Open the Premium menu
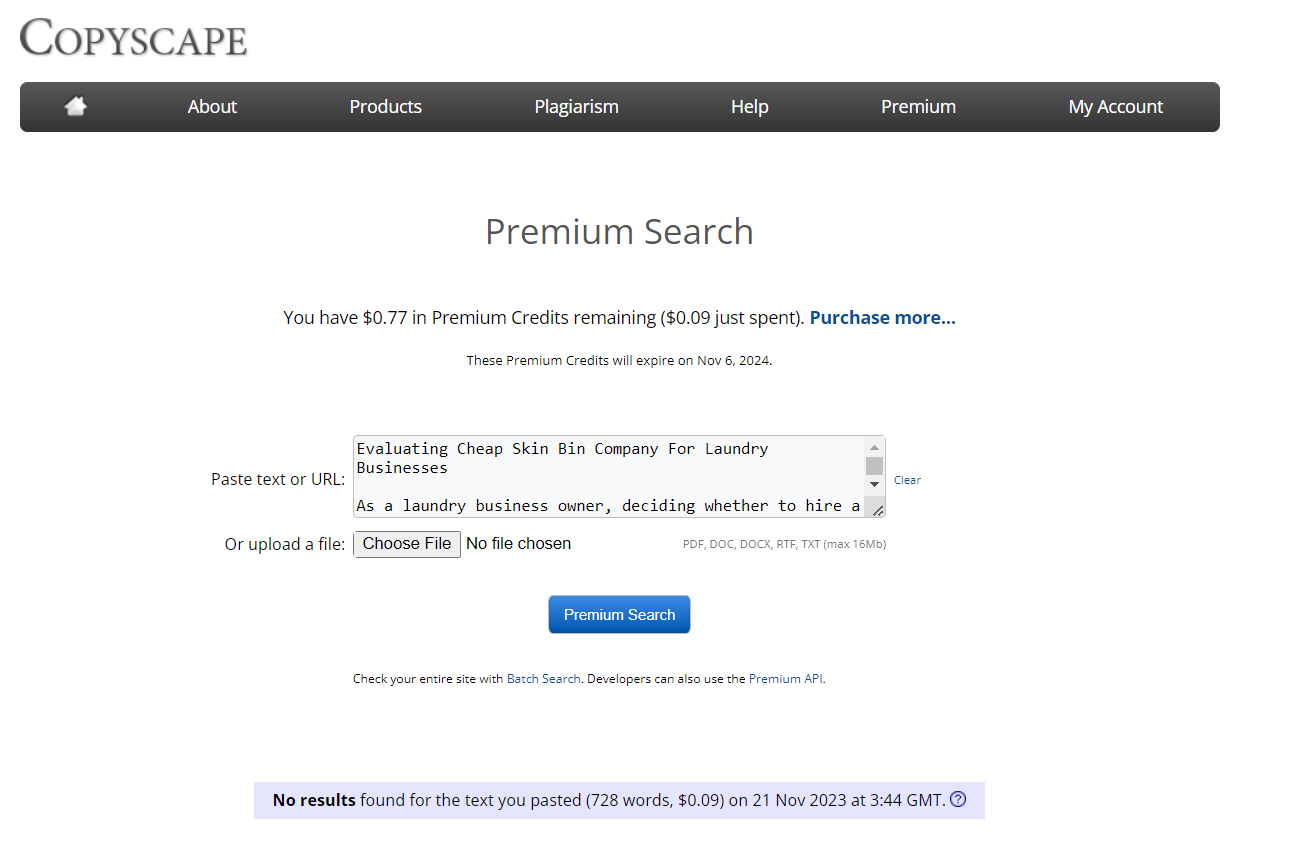 918,107
